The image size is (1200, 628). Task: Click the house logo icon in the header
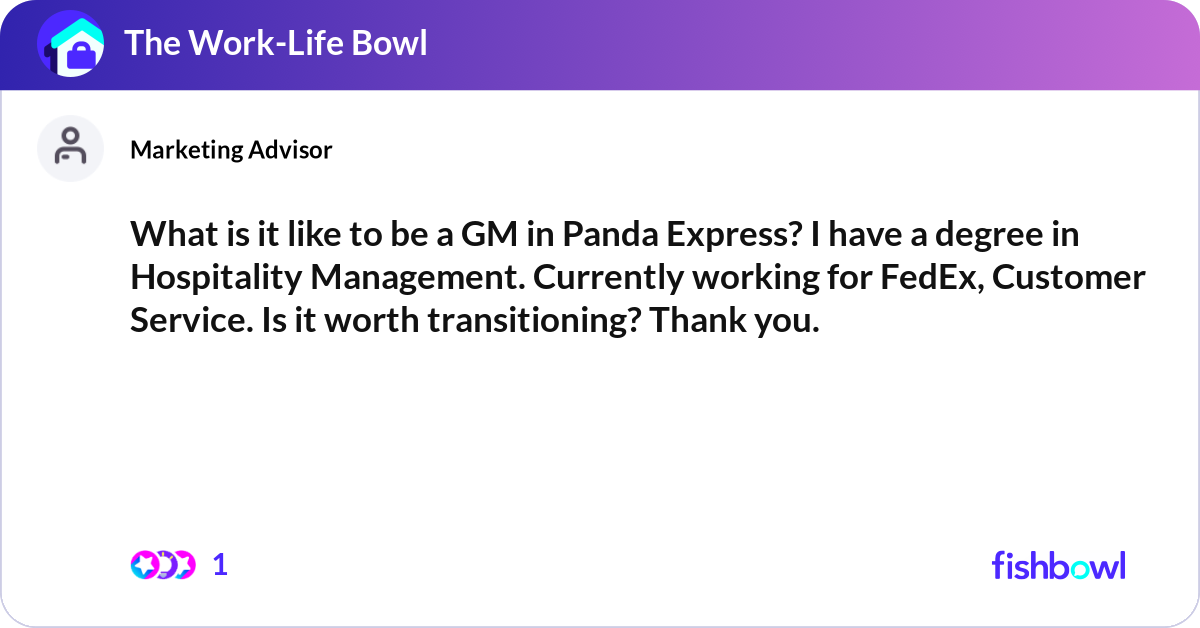pos(71,43)
